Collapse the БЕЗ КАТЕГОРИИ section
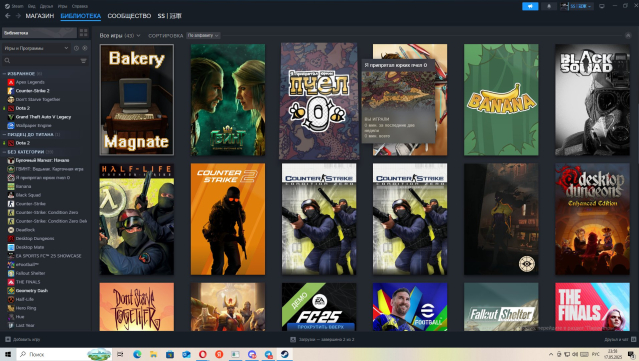Image resolution: width=639 pixels, height=361 pixels. [4, 152]
